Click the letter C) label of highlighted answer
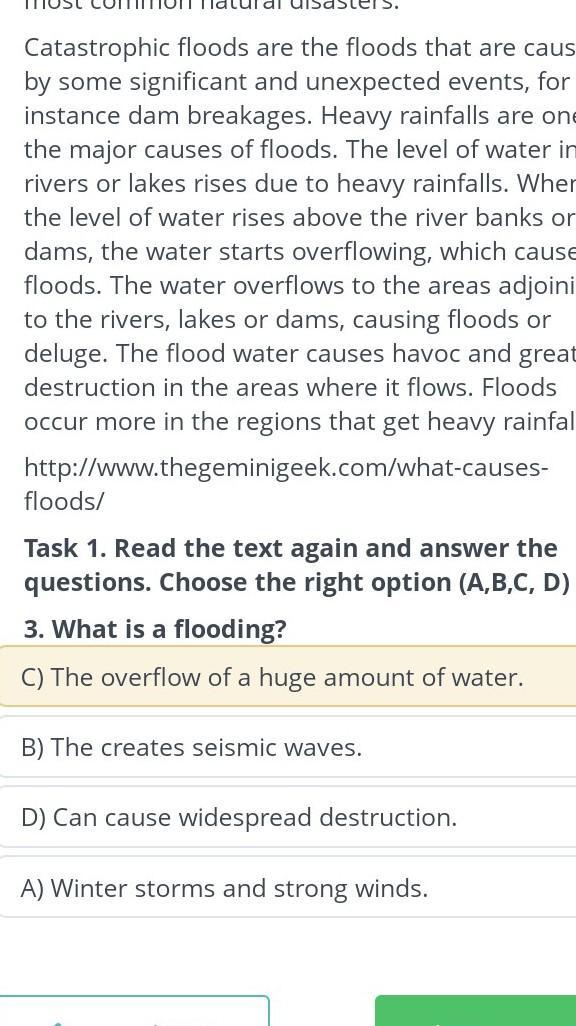 point(33,677)
